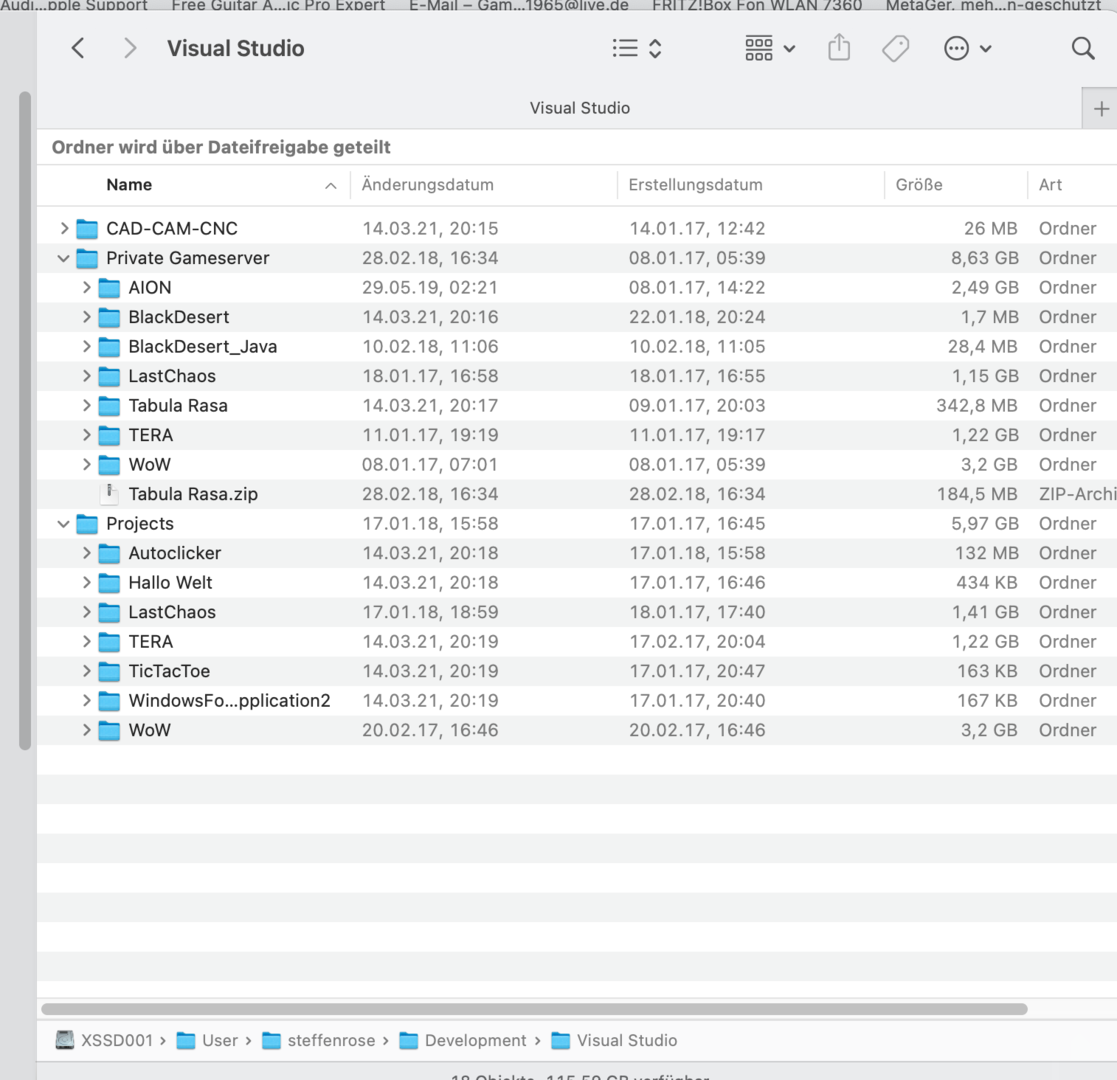
Task: Click the Tags icon in toolbar
Action: [895, 49]
